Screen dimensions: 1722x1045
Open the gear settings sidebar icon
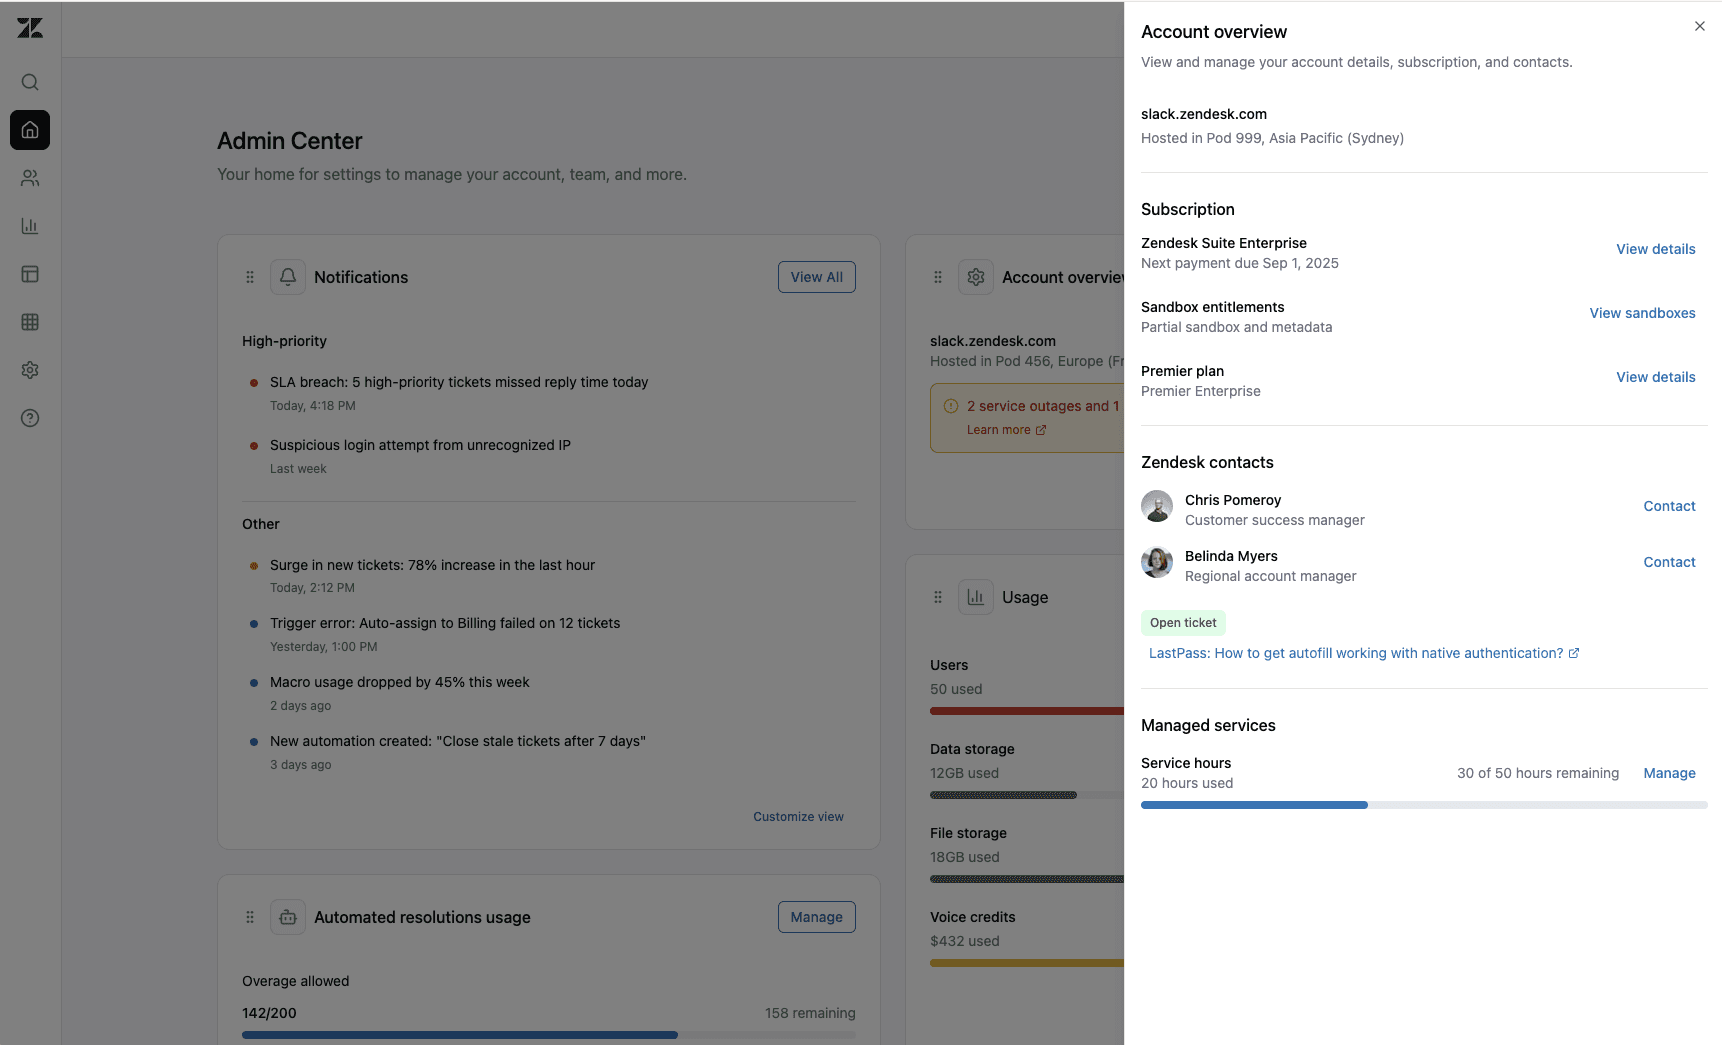30,370
